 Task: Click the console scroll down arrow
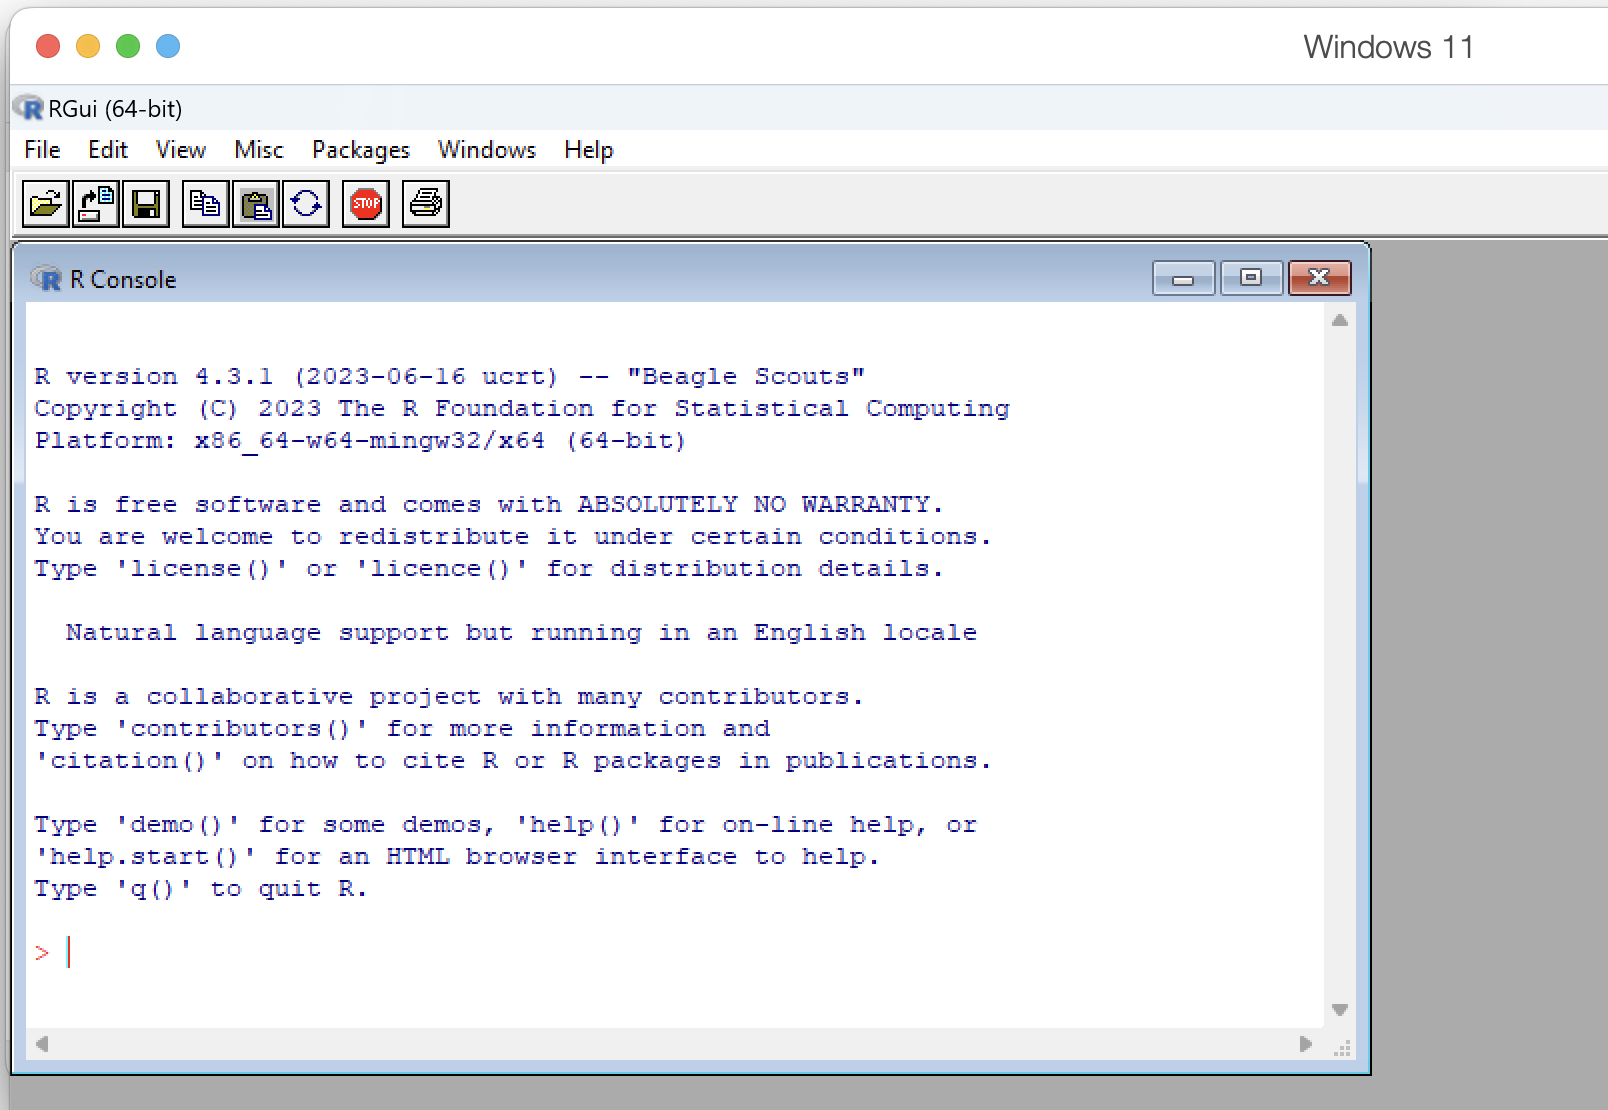1340,1010
